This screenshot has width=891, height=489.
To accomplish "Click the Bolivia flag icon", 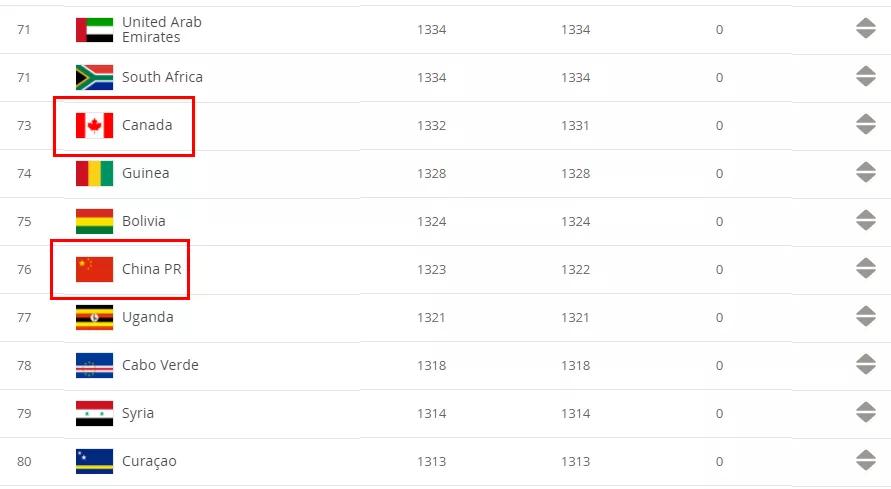I will (x=94, y=221).
